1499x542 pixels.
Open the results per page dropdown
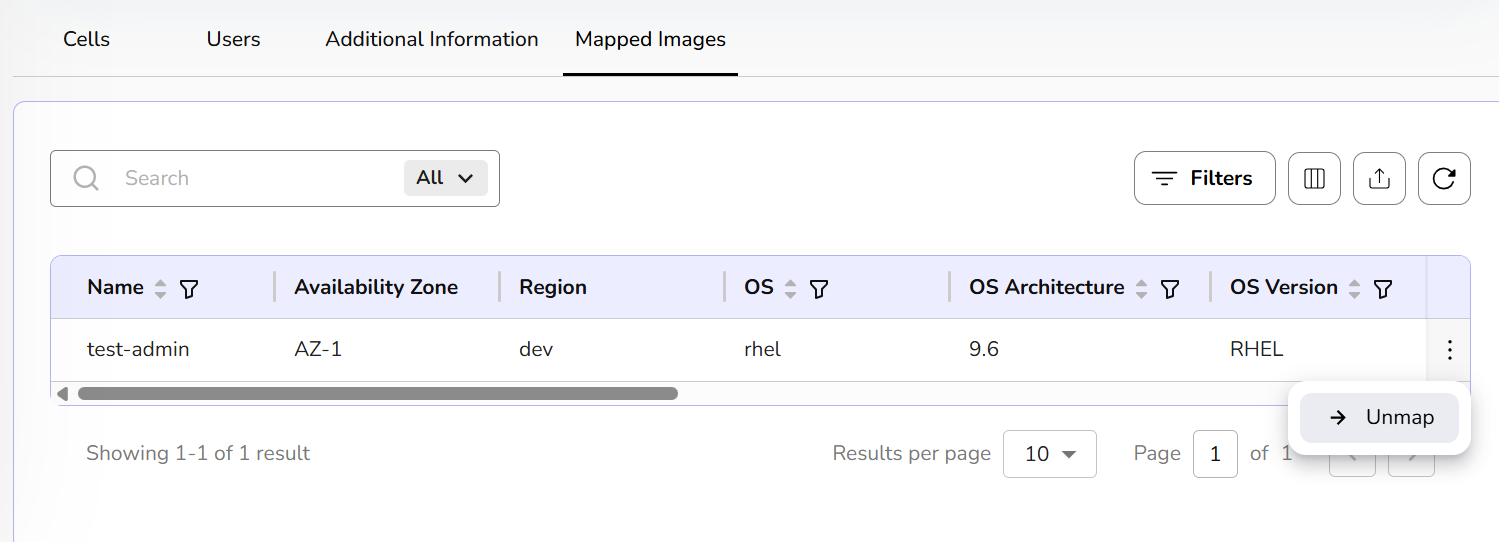[1049, 454]
